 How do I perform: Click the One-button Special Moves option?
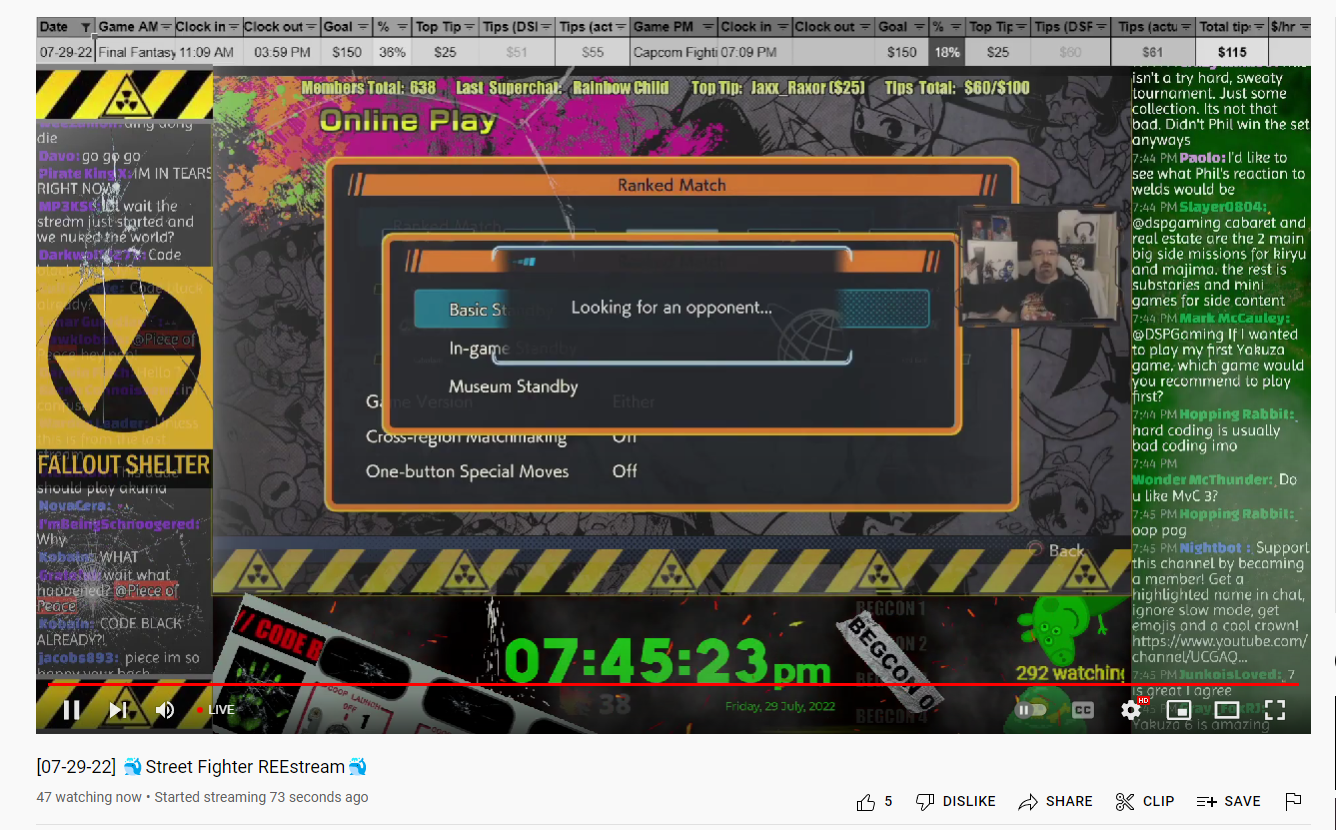[467, 471]
